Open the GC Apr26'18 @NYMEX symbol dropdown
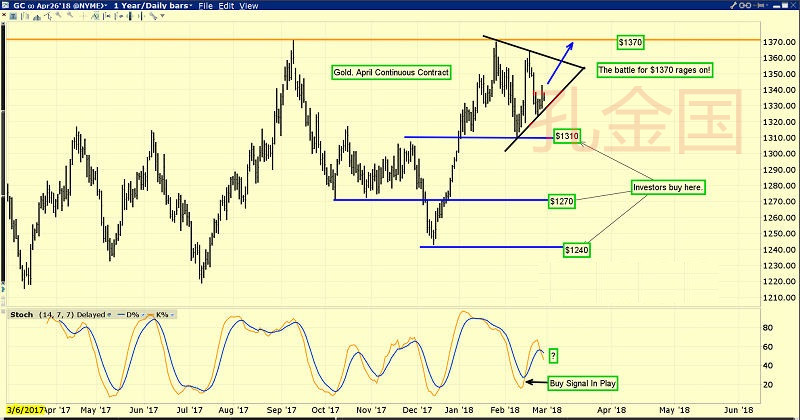 click(x=61, y=6)
